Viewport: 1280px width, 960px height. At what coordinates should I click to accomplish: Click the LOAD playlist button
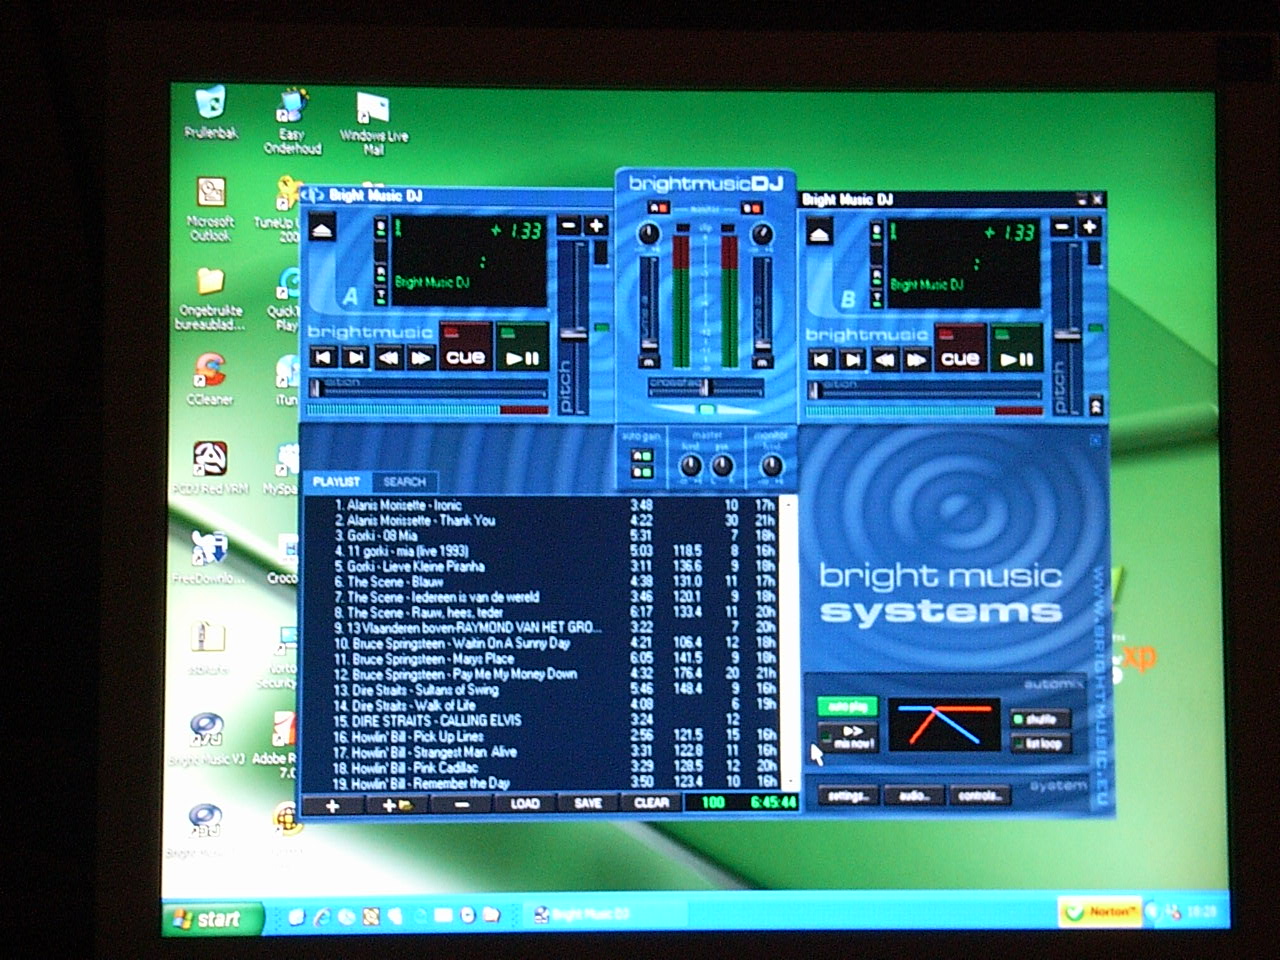click(524, 804)
